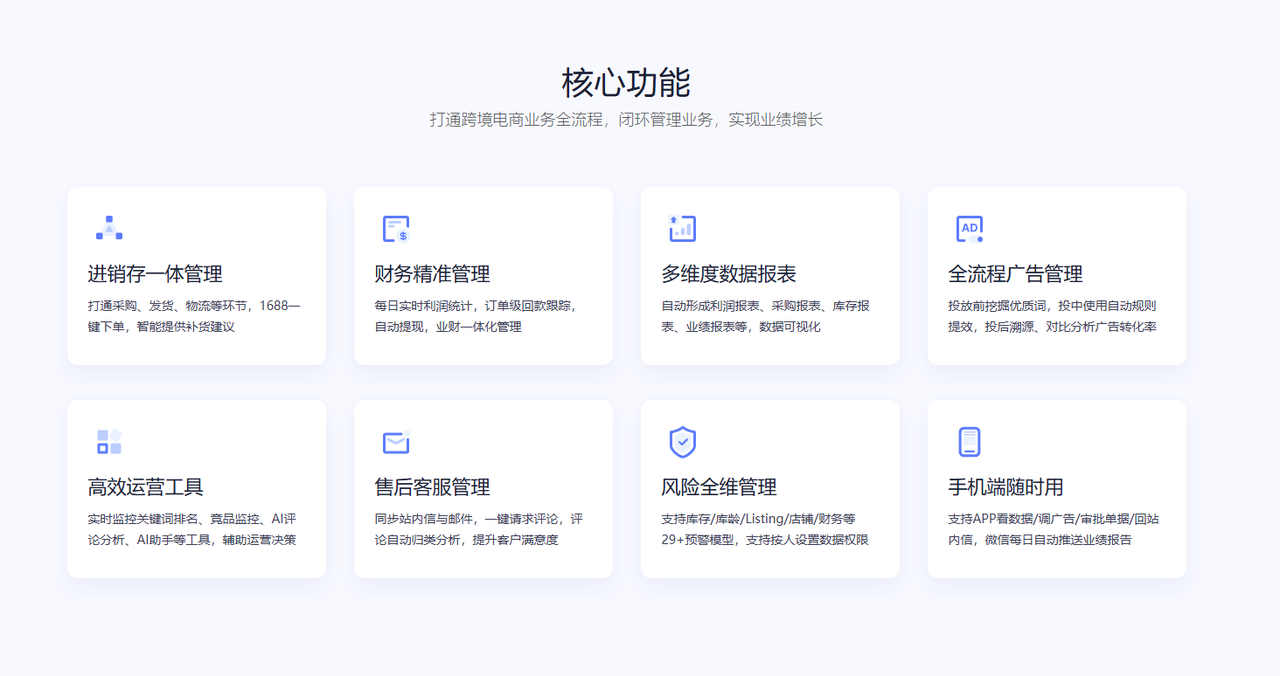
Task: Click the AD badge icon for 全流程广告管理
Action: click(969, 228)
